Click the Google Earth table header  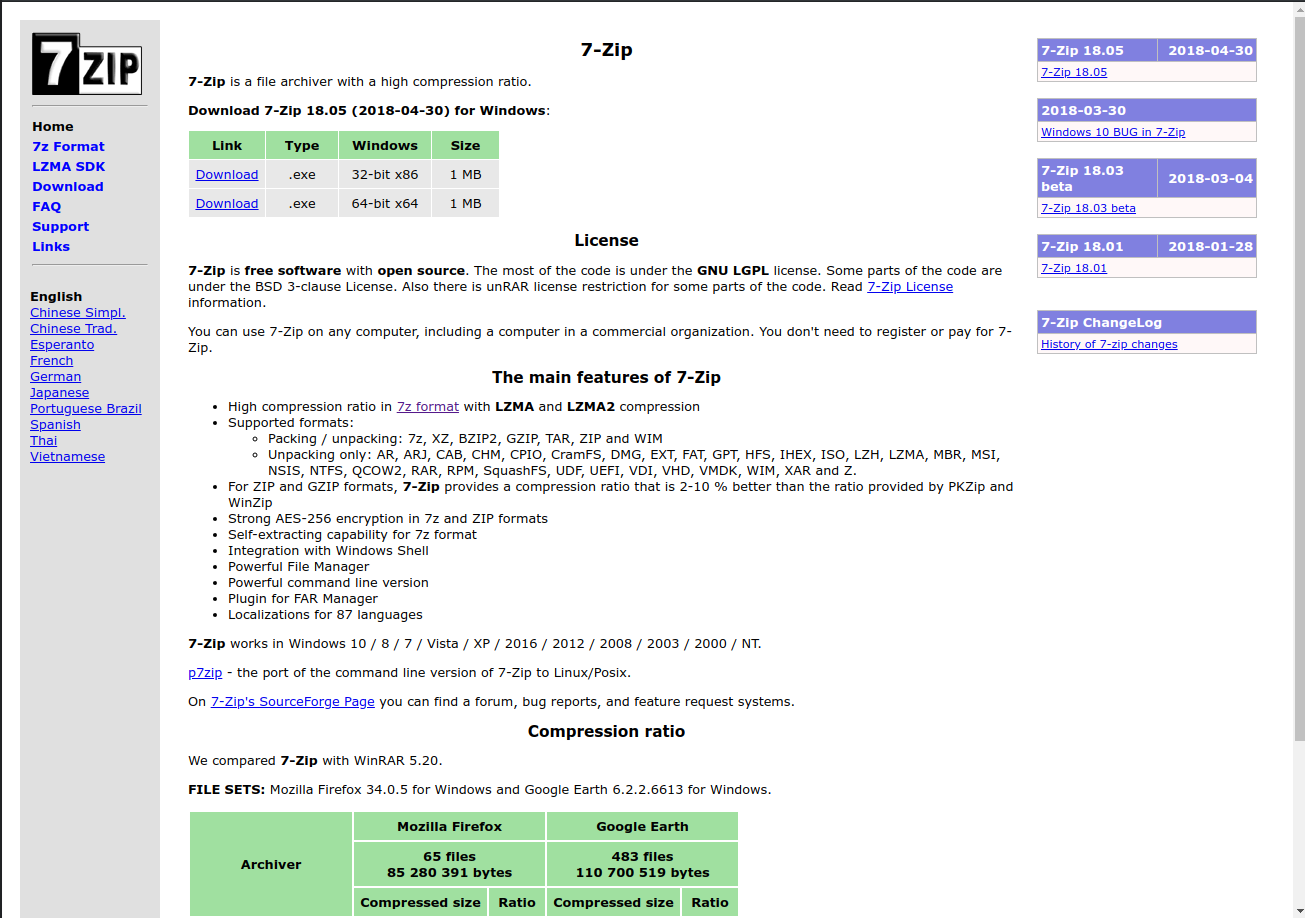coord(642,826)
